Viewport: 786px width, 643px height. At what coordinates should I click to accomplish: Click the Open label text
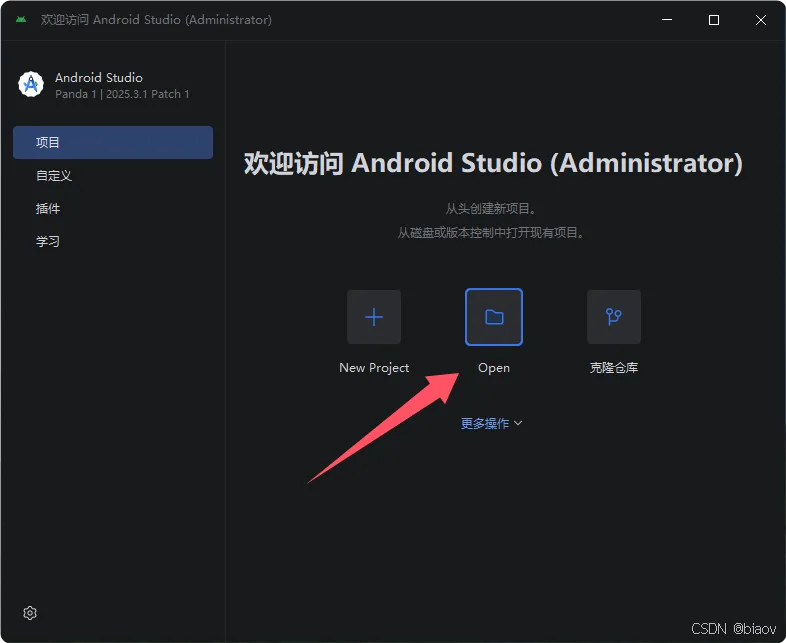pyautogui.click(x=494, y=368)
